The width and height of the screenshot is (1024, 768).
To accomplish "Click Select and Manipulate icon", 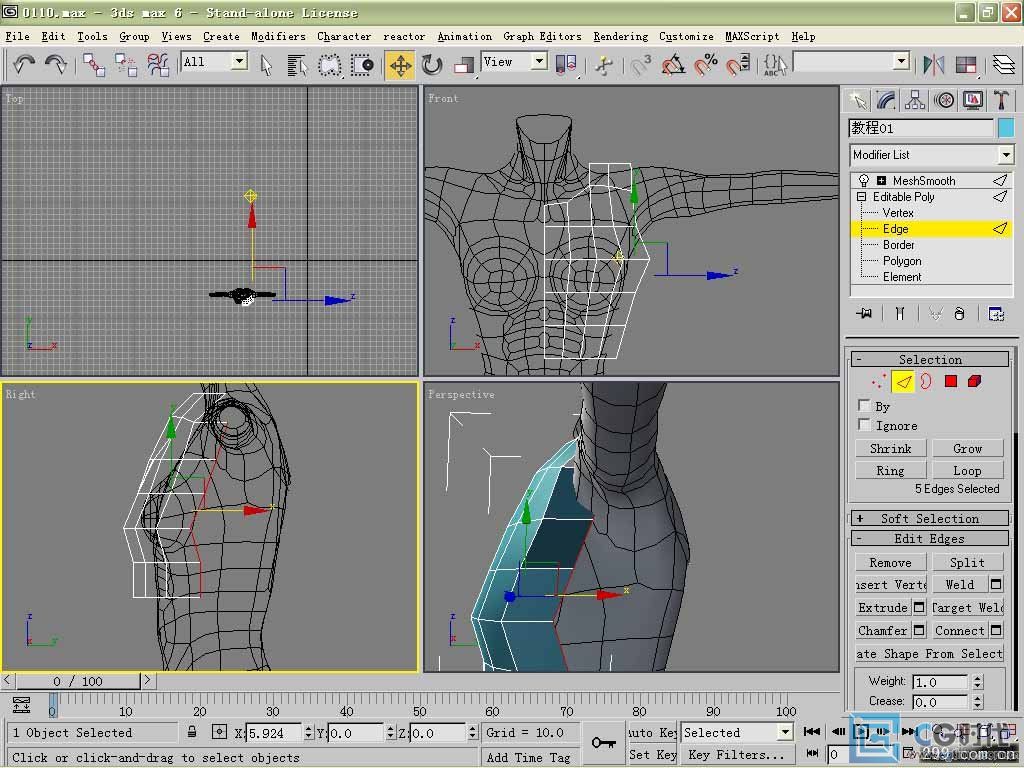I will pos(604,64).
